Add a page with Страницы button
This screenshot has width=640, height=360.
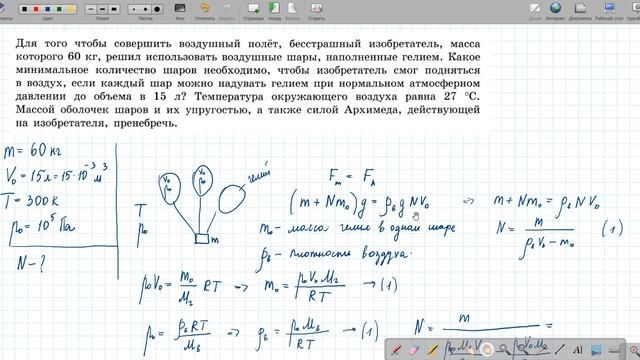pos(253,10)
